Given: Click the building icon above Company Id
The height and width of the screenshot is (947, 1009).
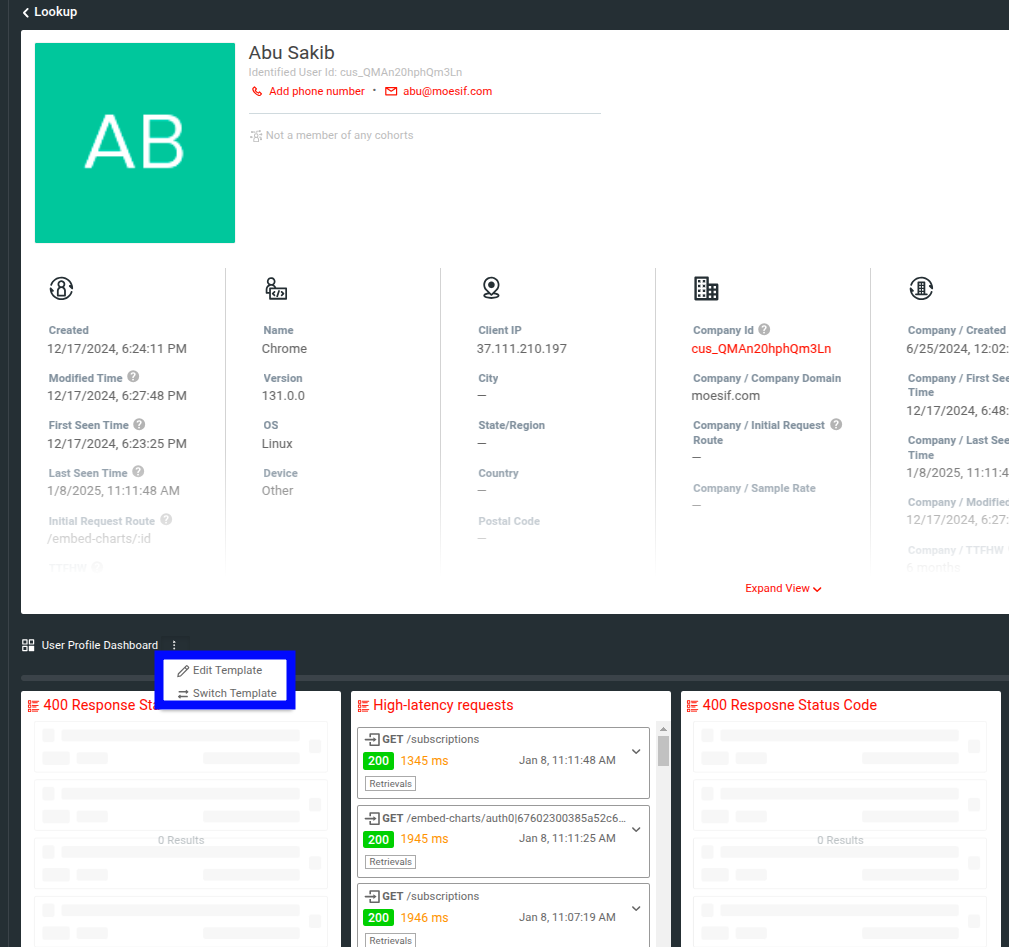Looking at the screenshot, I should pos(706,288).
